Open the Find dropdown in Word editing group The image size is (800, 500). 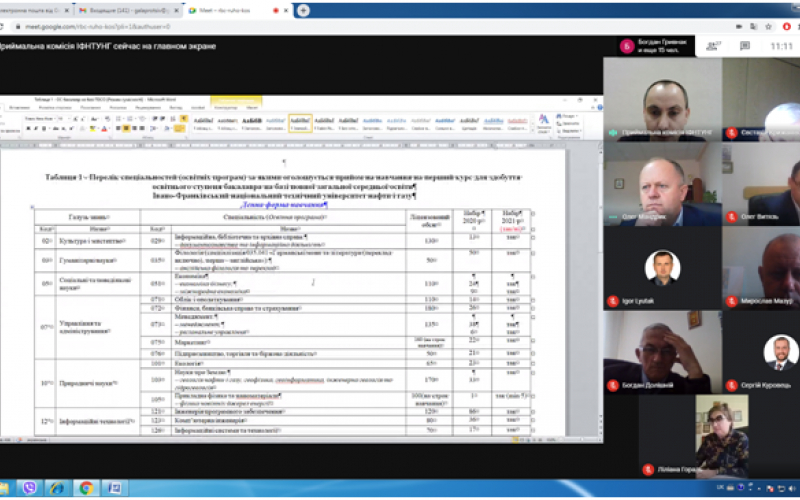567,116
